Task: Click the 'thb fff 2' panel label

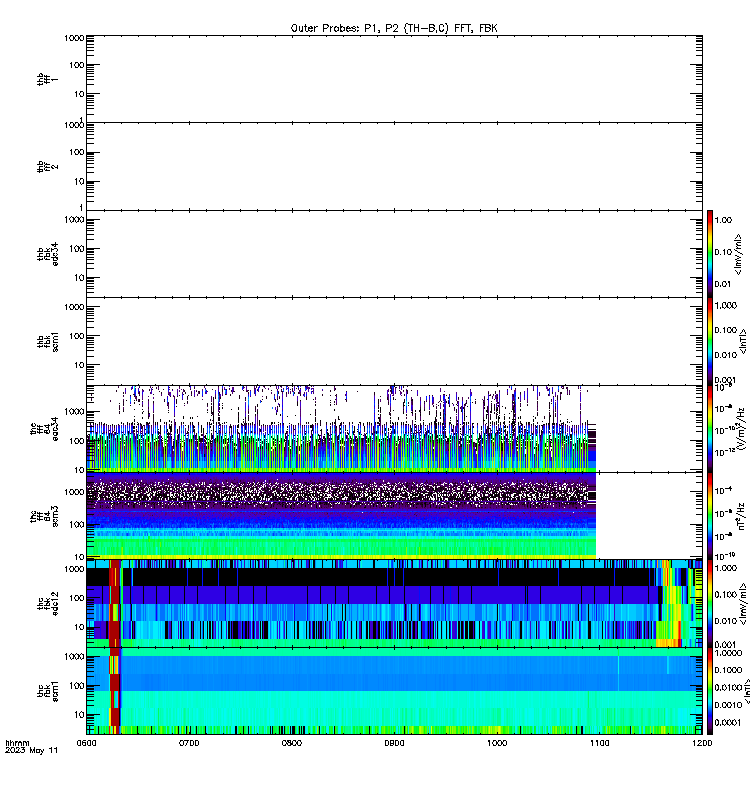Action: point(47,166)
